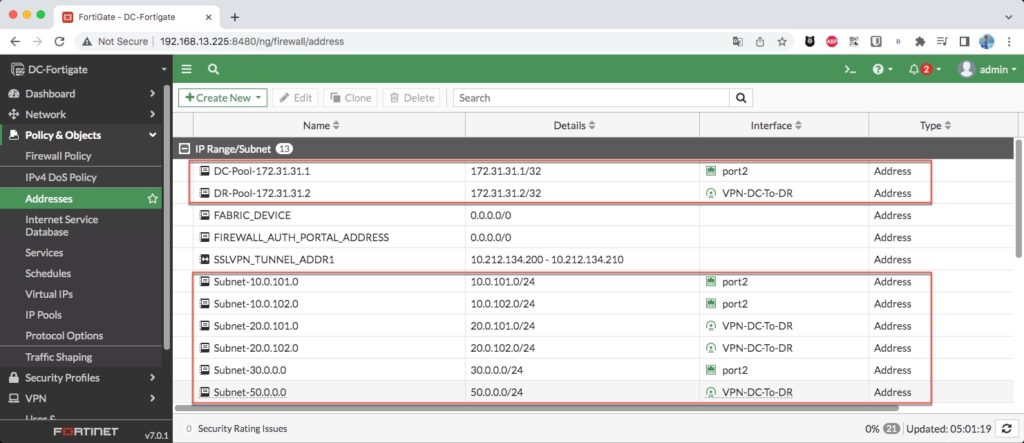Open IP Pools page
The height and width of the screenshot is (443, 1024).
point(44,315)
